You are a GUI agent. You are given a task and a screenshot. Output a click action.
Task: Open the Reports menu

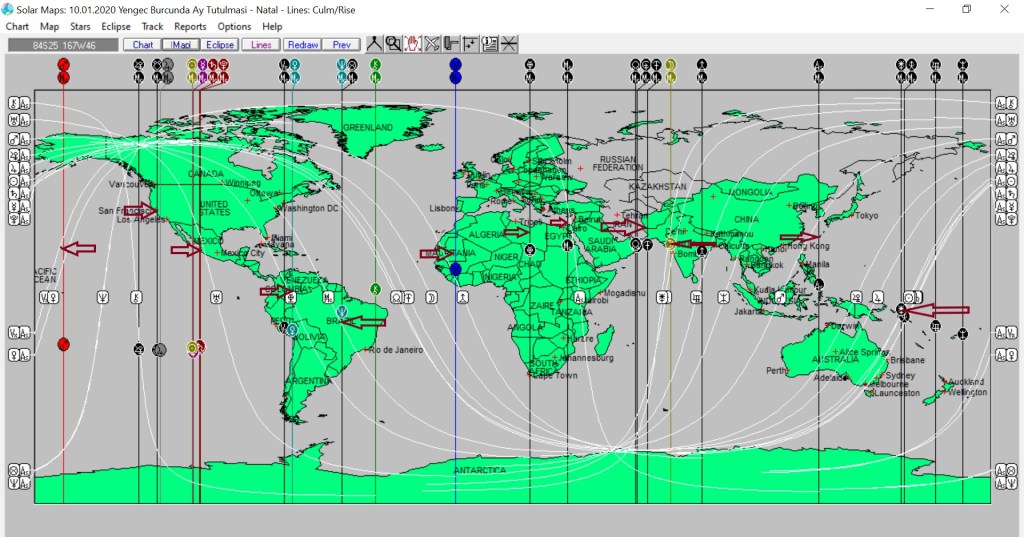point(190,27)
